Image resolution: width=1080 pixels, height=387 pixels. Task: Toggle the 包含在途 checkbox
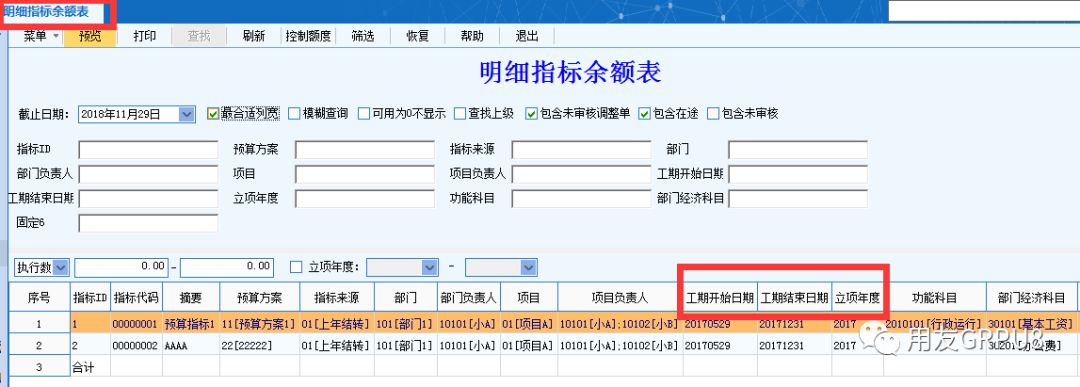(x=644, y=114)
